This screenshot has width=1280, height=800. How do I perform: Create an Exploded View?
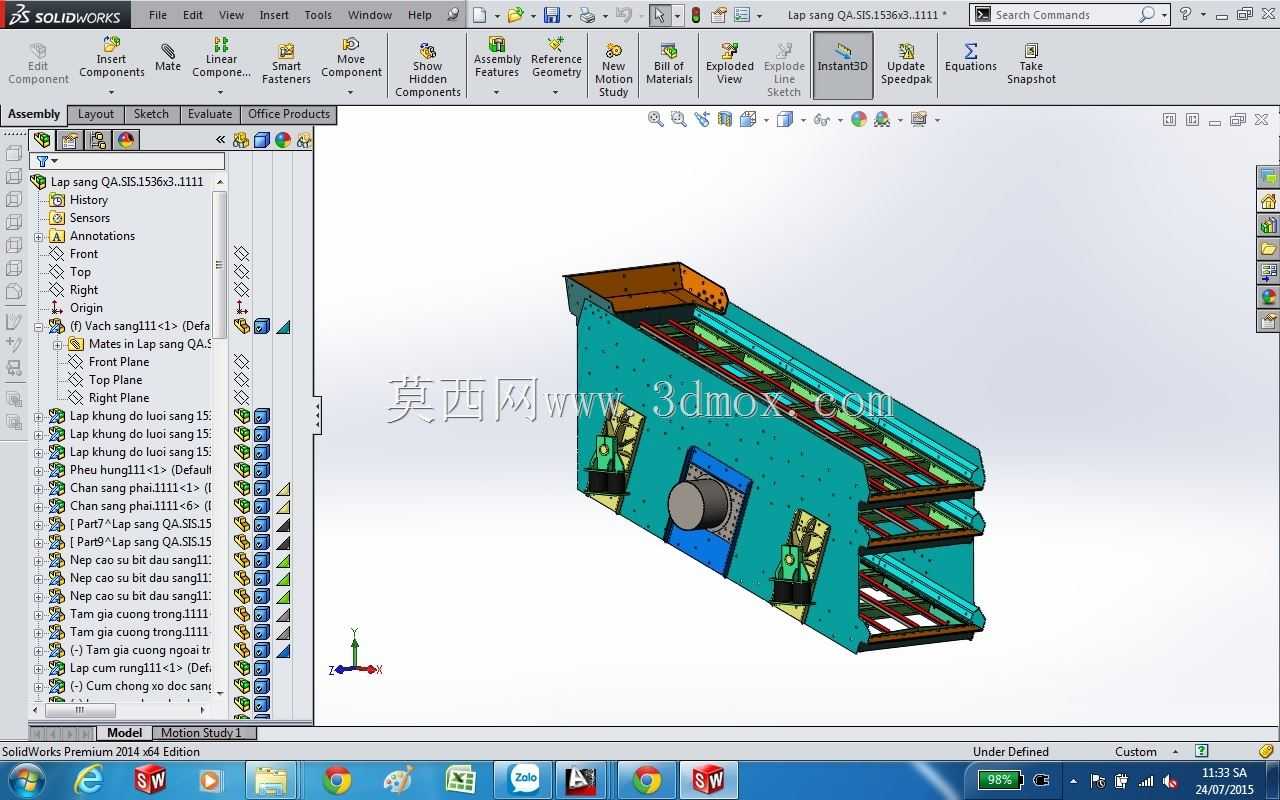coord(730,64)
